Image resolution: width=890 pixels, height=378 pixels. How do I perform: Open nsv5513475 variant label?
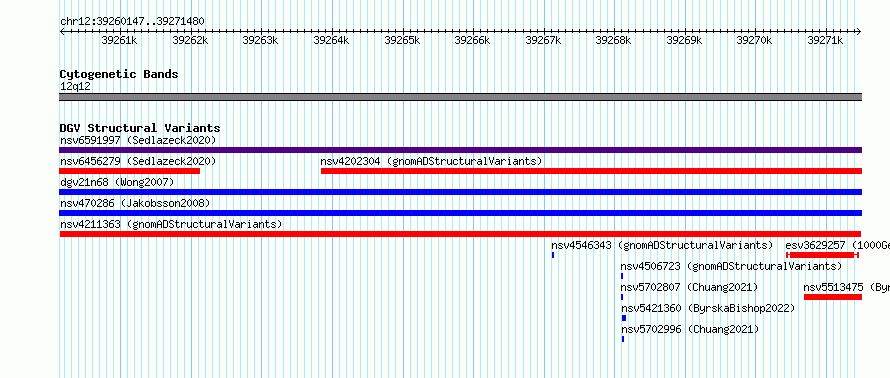pos(847,287)
